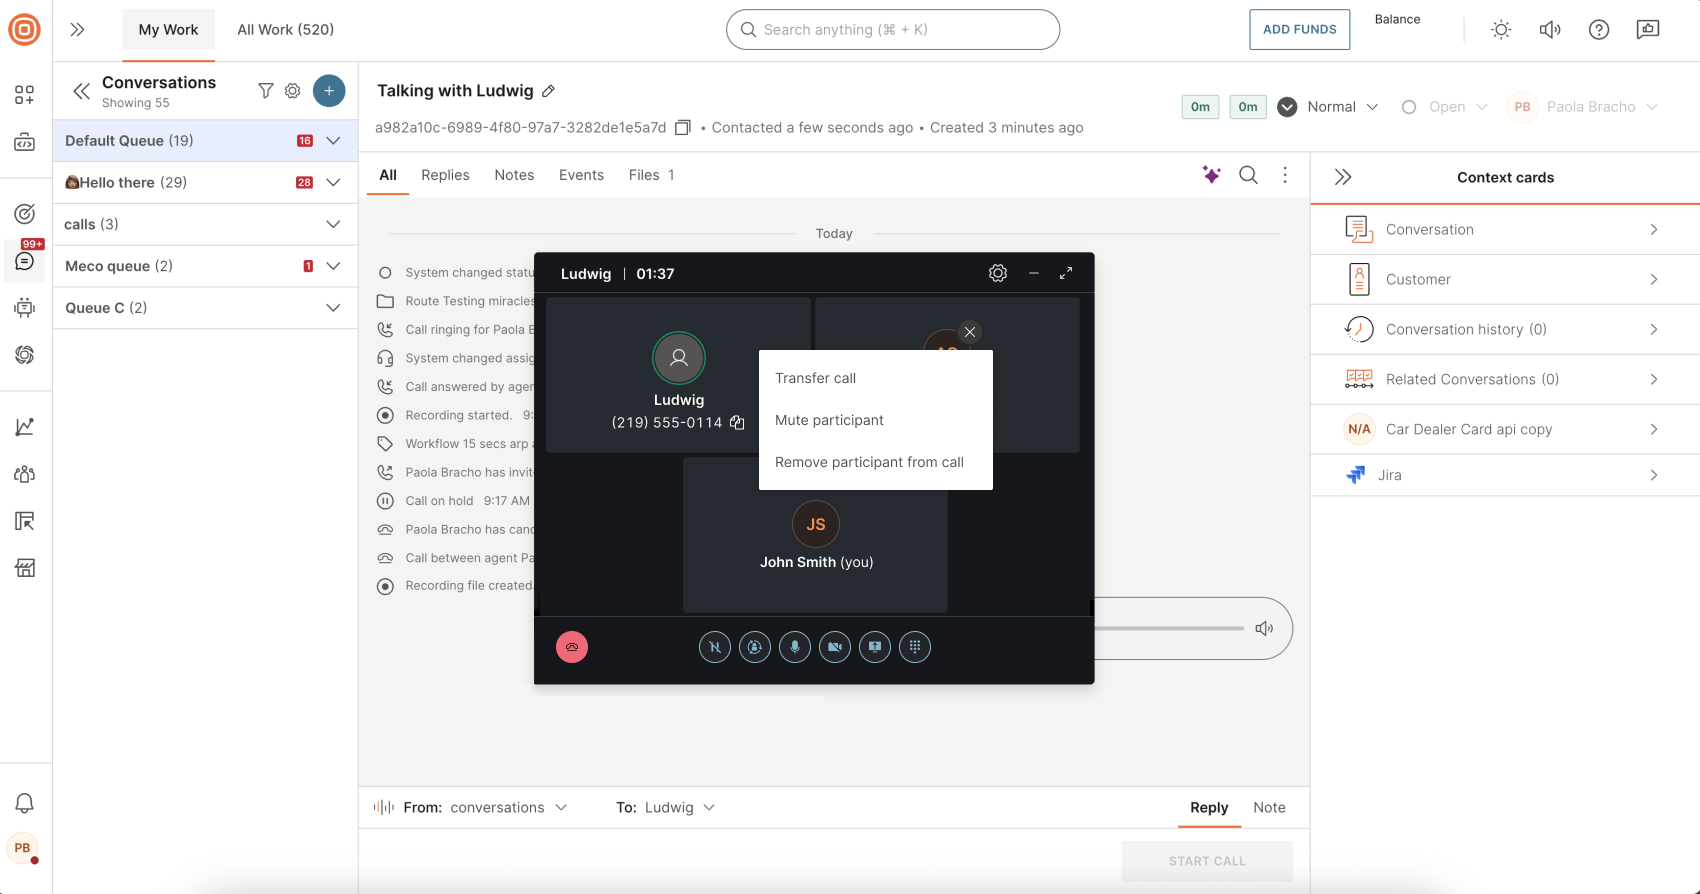Edit conversation title with pencil icon
Screen dimensions: 1700x894
pyautogui.click(x=548, y=91)
